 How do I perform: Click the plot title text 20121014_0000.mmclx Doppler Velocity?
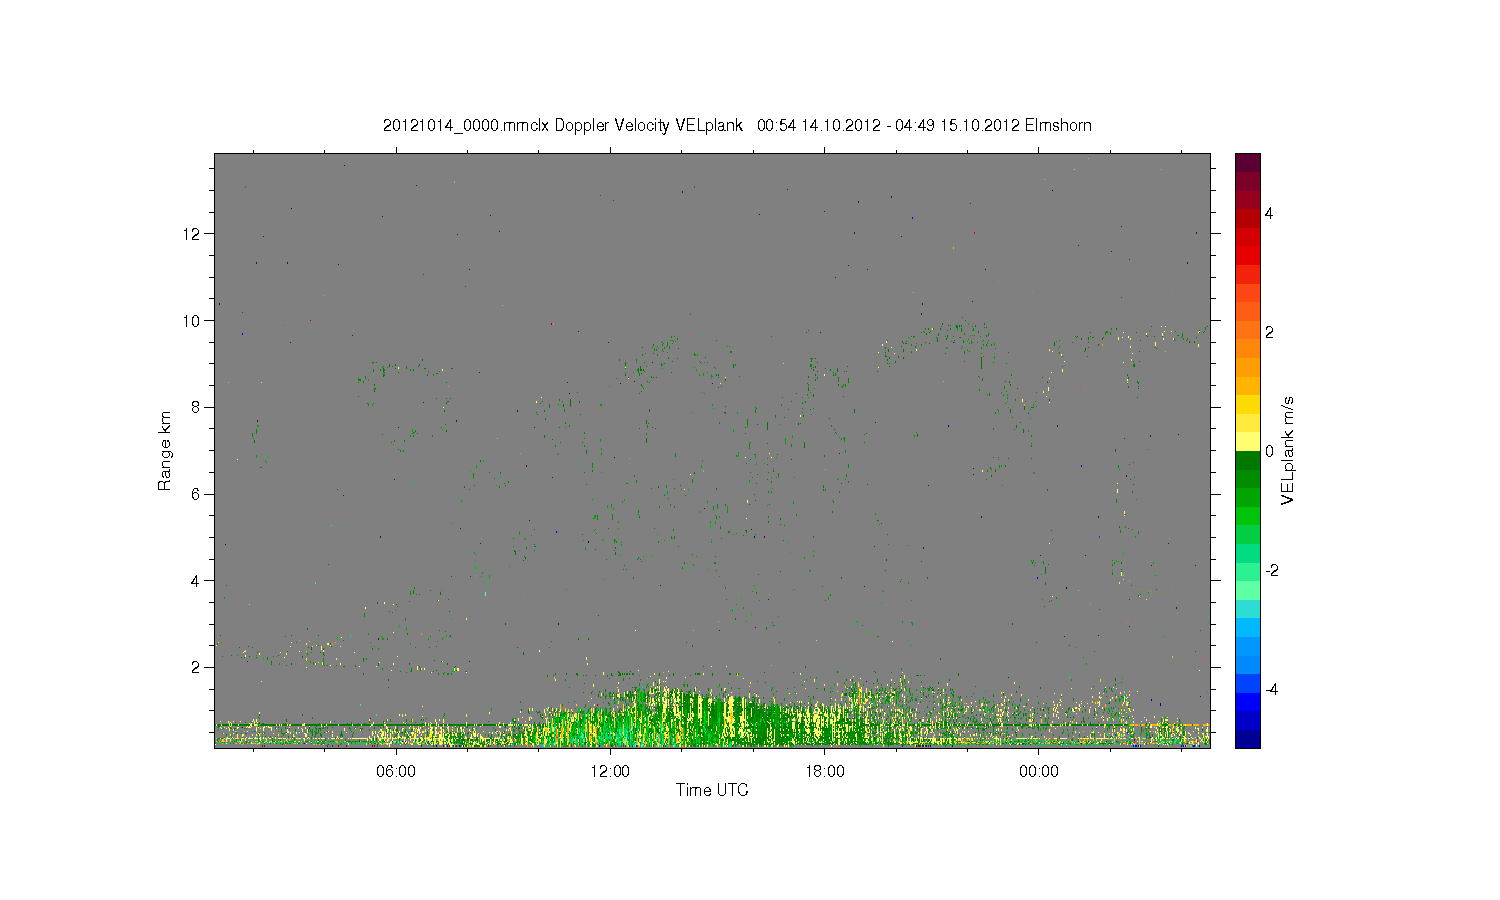(526, 126)
